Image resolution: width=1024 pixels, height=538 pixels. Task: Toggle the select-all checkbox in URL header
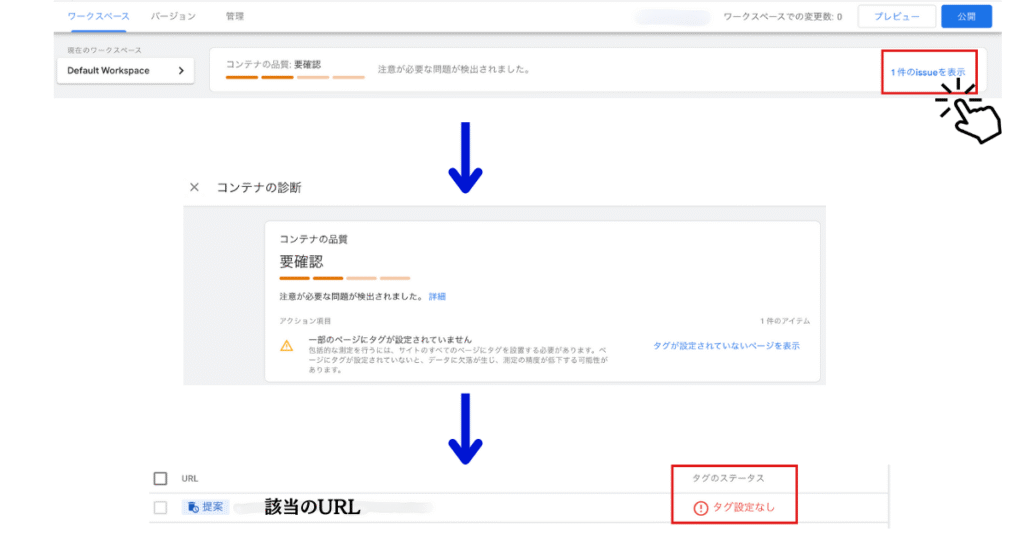tap(160, 479)
